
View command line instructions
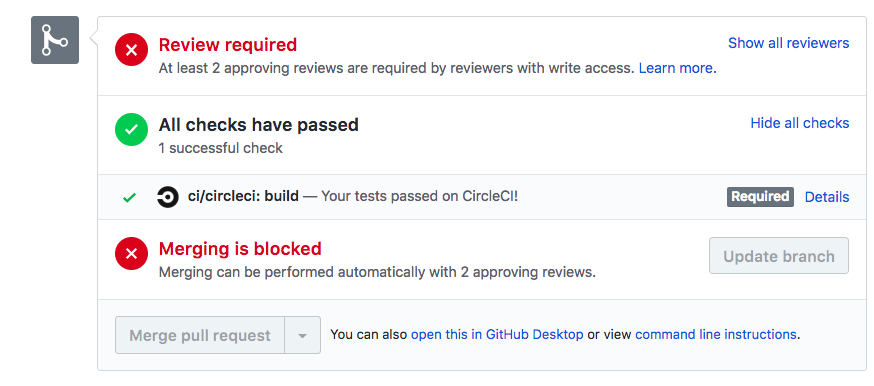[x=716, y=335]
